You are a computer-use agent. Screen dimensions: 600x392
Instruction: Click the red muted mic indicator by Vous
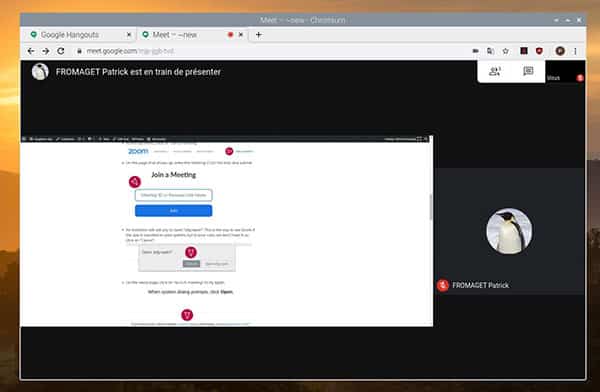[580, 78]
